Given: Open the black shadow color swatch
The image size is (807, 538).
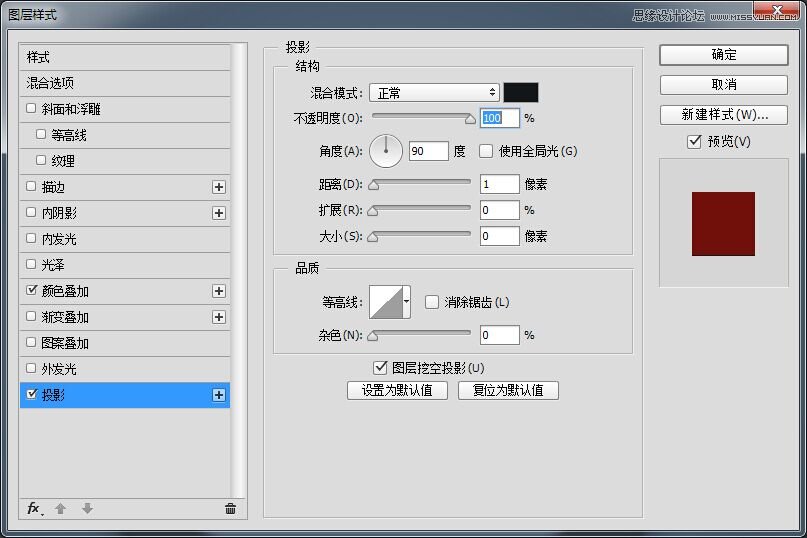Looking at the screenshot, I should point(521,92).
